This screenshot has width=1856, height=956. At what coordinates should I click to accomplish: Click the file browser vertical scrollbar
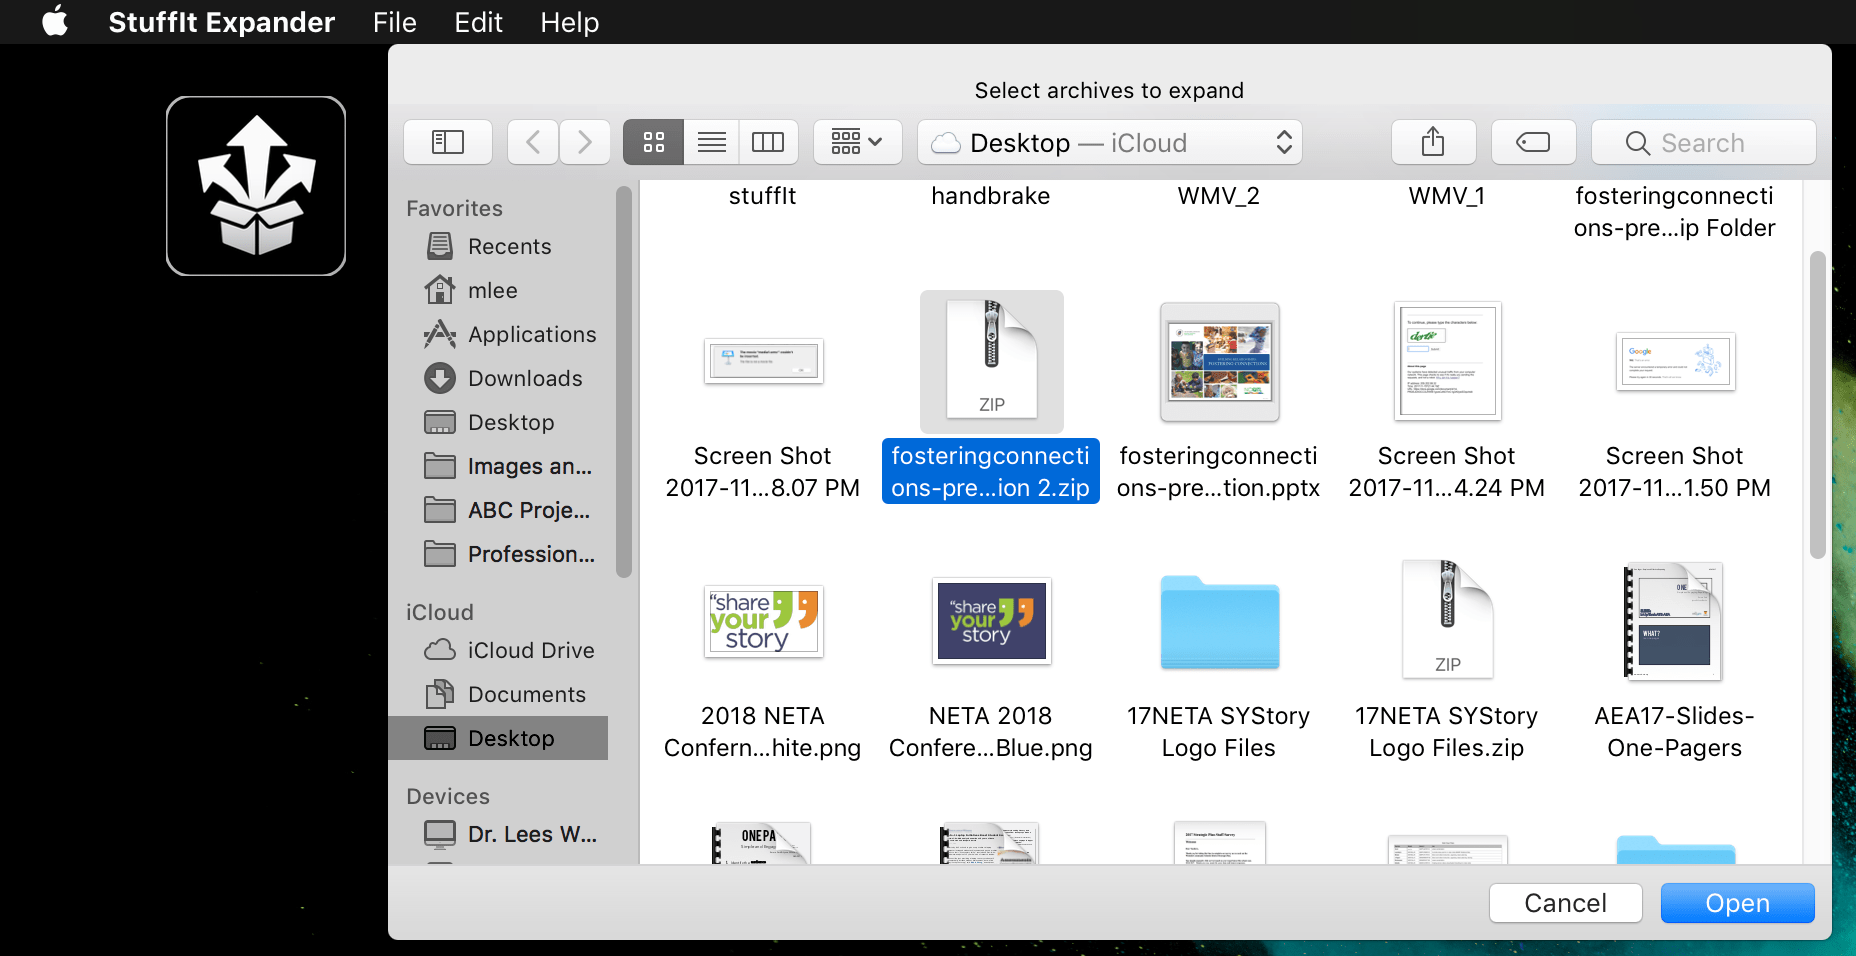tap(1818, 405)
